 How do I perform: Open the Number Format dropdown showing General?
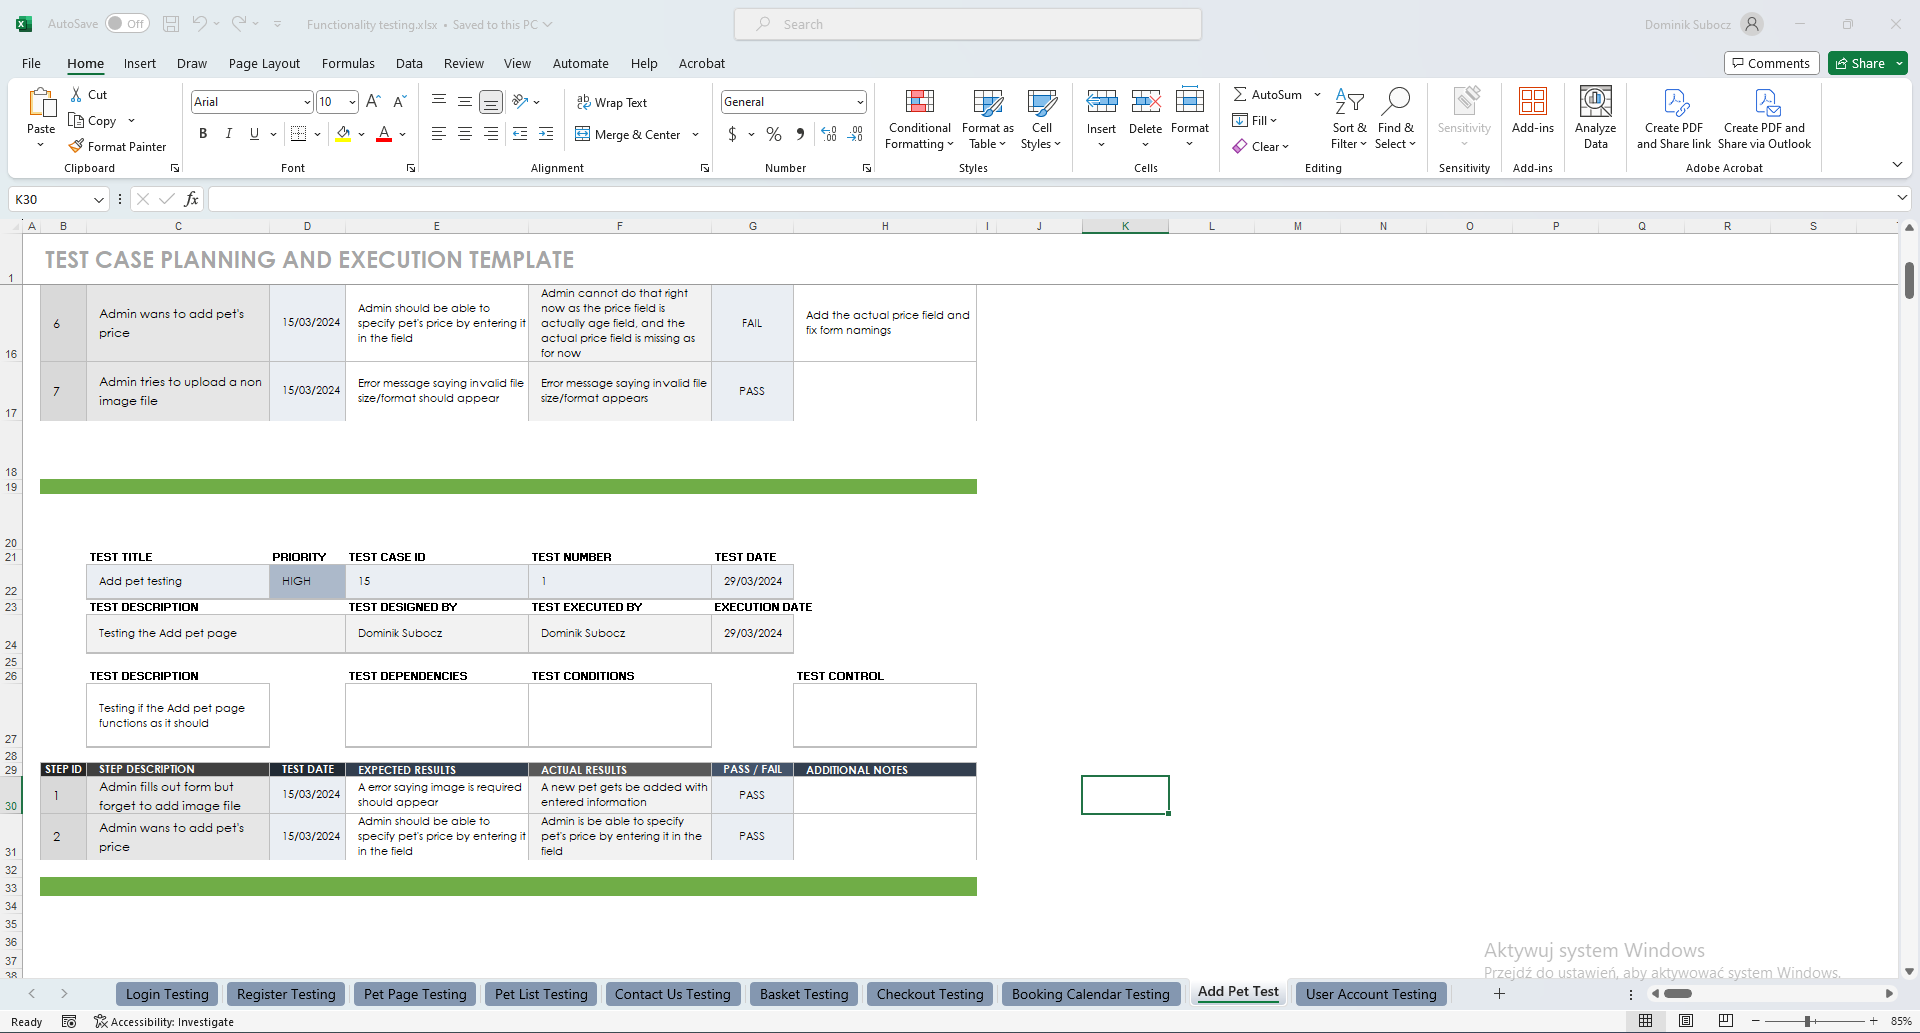(x=793, y=101)
